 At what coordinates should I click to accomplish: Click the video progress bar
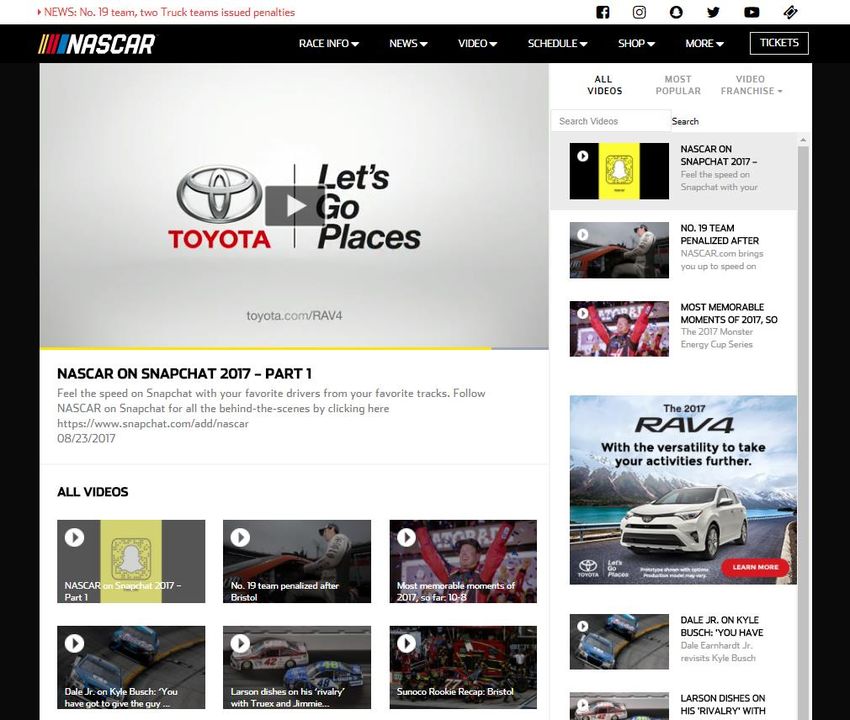[x=294, y=348]
